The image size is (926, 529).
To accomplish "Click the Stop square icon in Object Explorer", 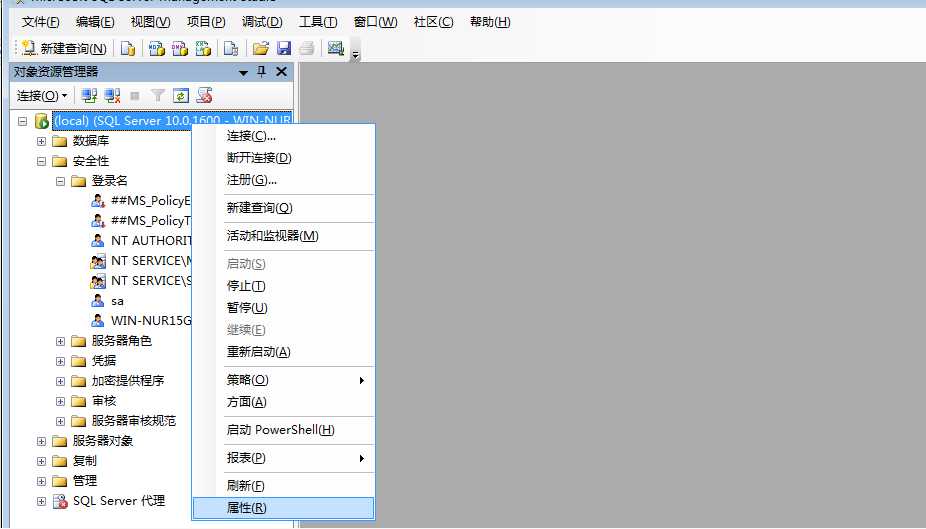I will point(135,96).
